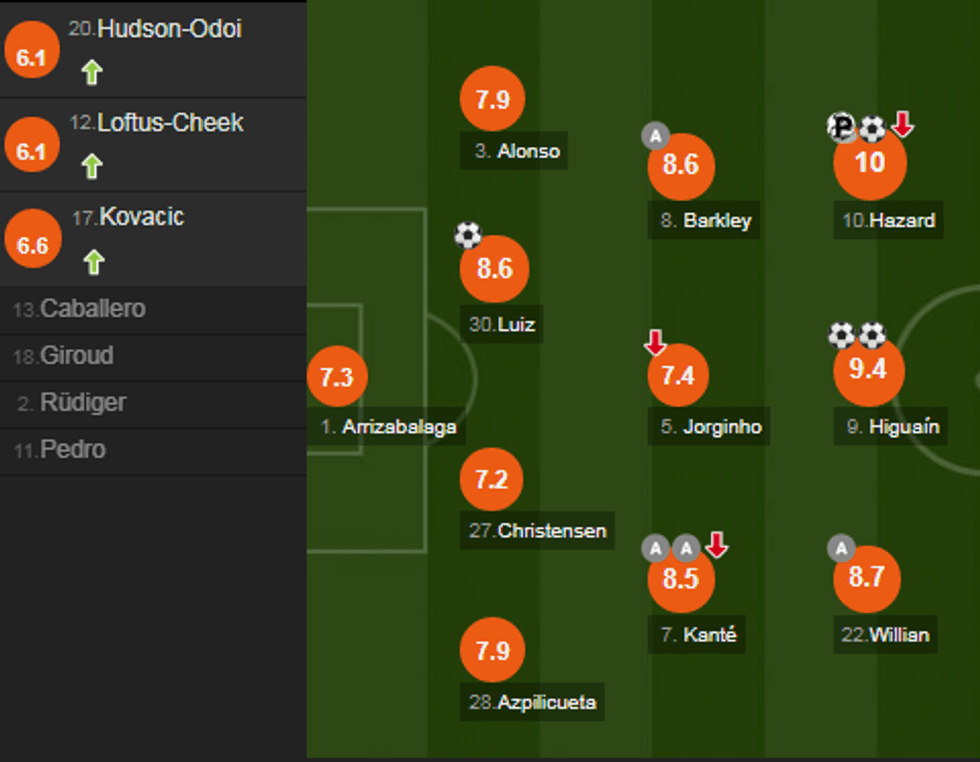Click the goal icon above Luiz's rating
The image size is (980, 762).
467,236
